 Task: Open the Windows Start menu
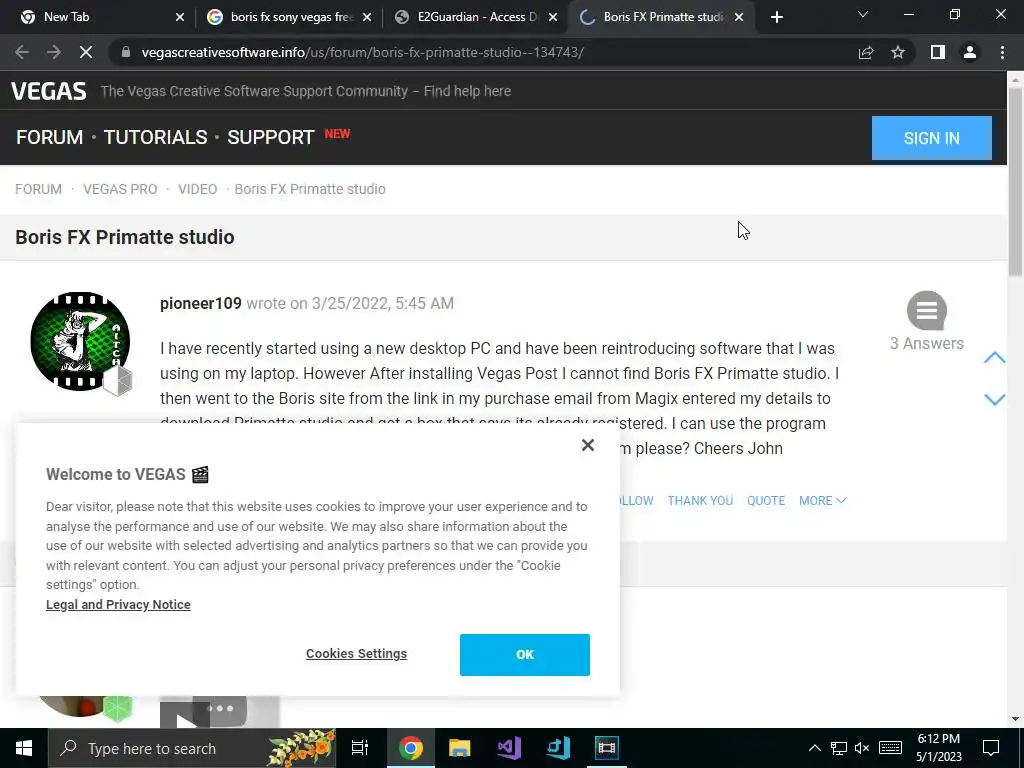(x=24, y=748)
